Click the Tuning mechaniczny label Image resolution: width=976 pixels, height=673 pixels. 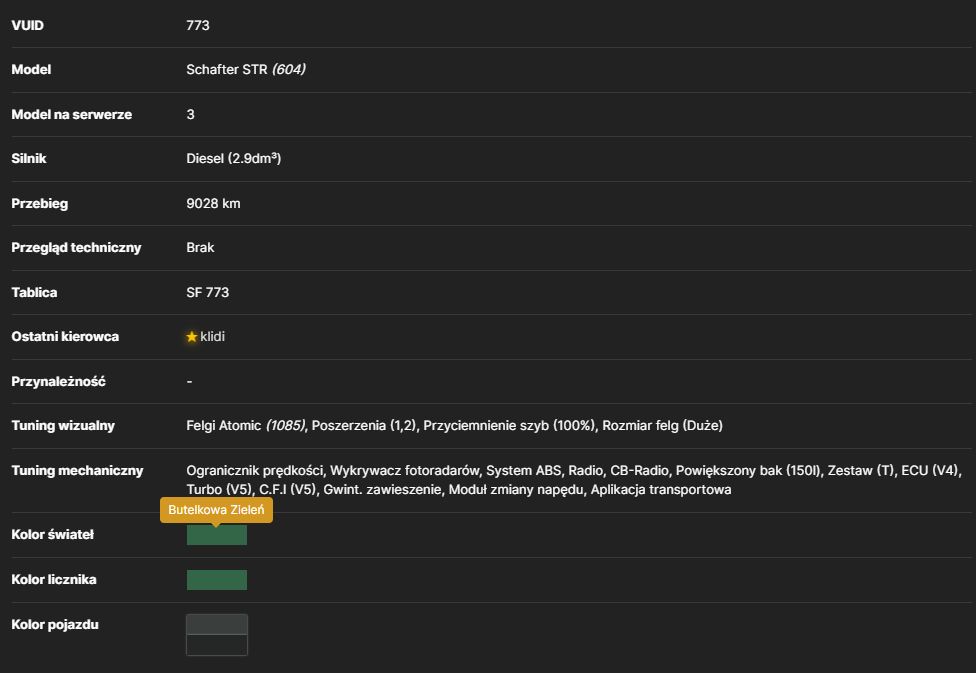pyautogui.click(x=77, y=471)
